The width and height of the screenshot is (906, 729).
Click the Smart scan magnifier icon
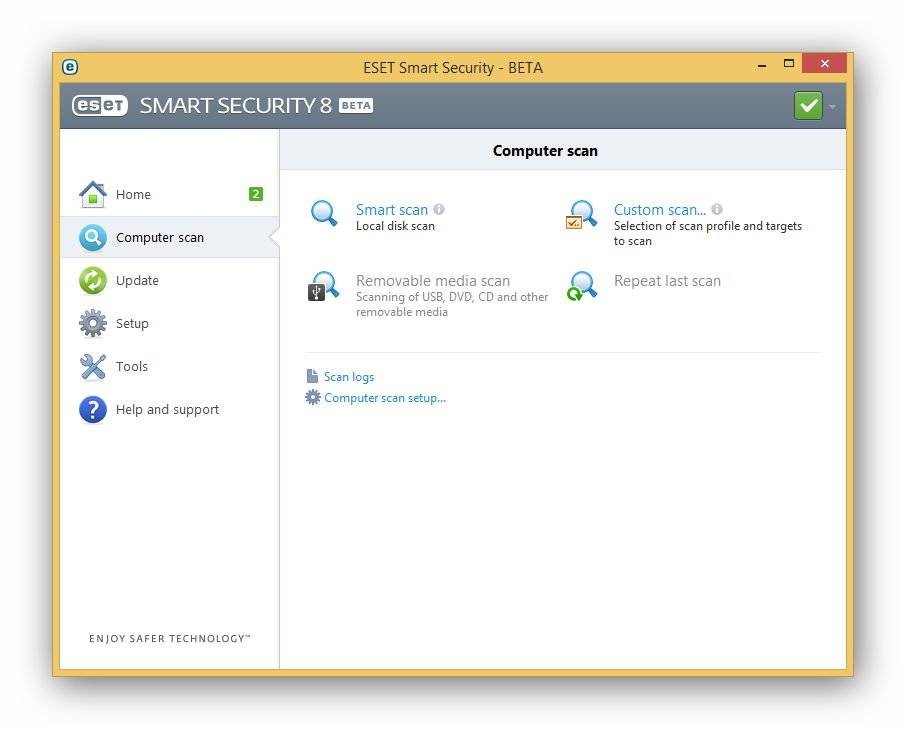click(x=324, y=213)
